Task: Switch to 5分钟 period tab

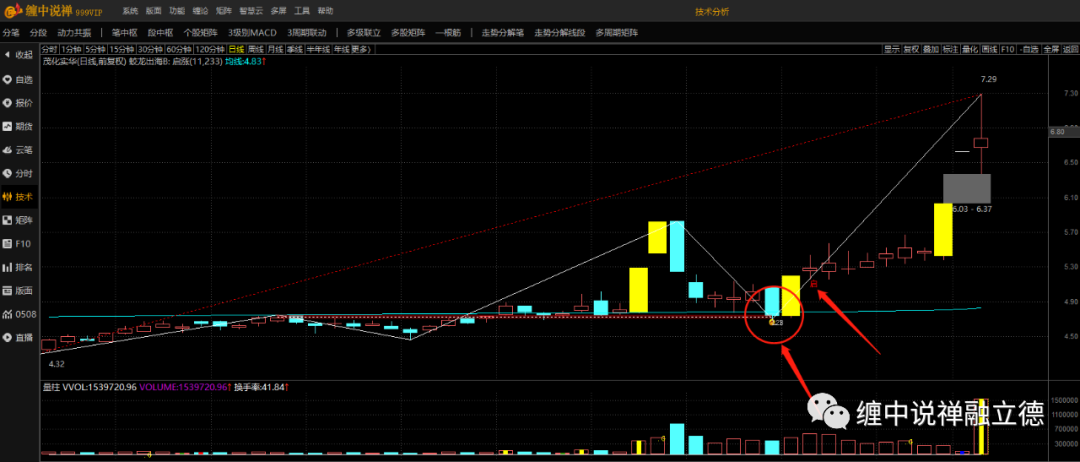Action: 94,49
